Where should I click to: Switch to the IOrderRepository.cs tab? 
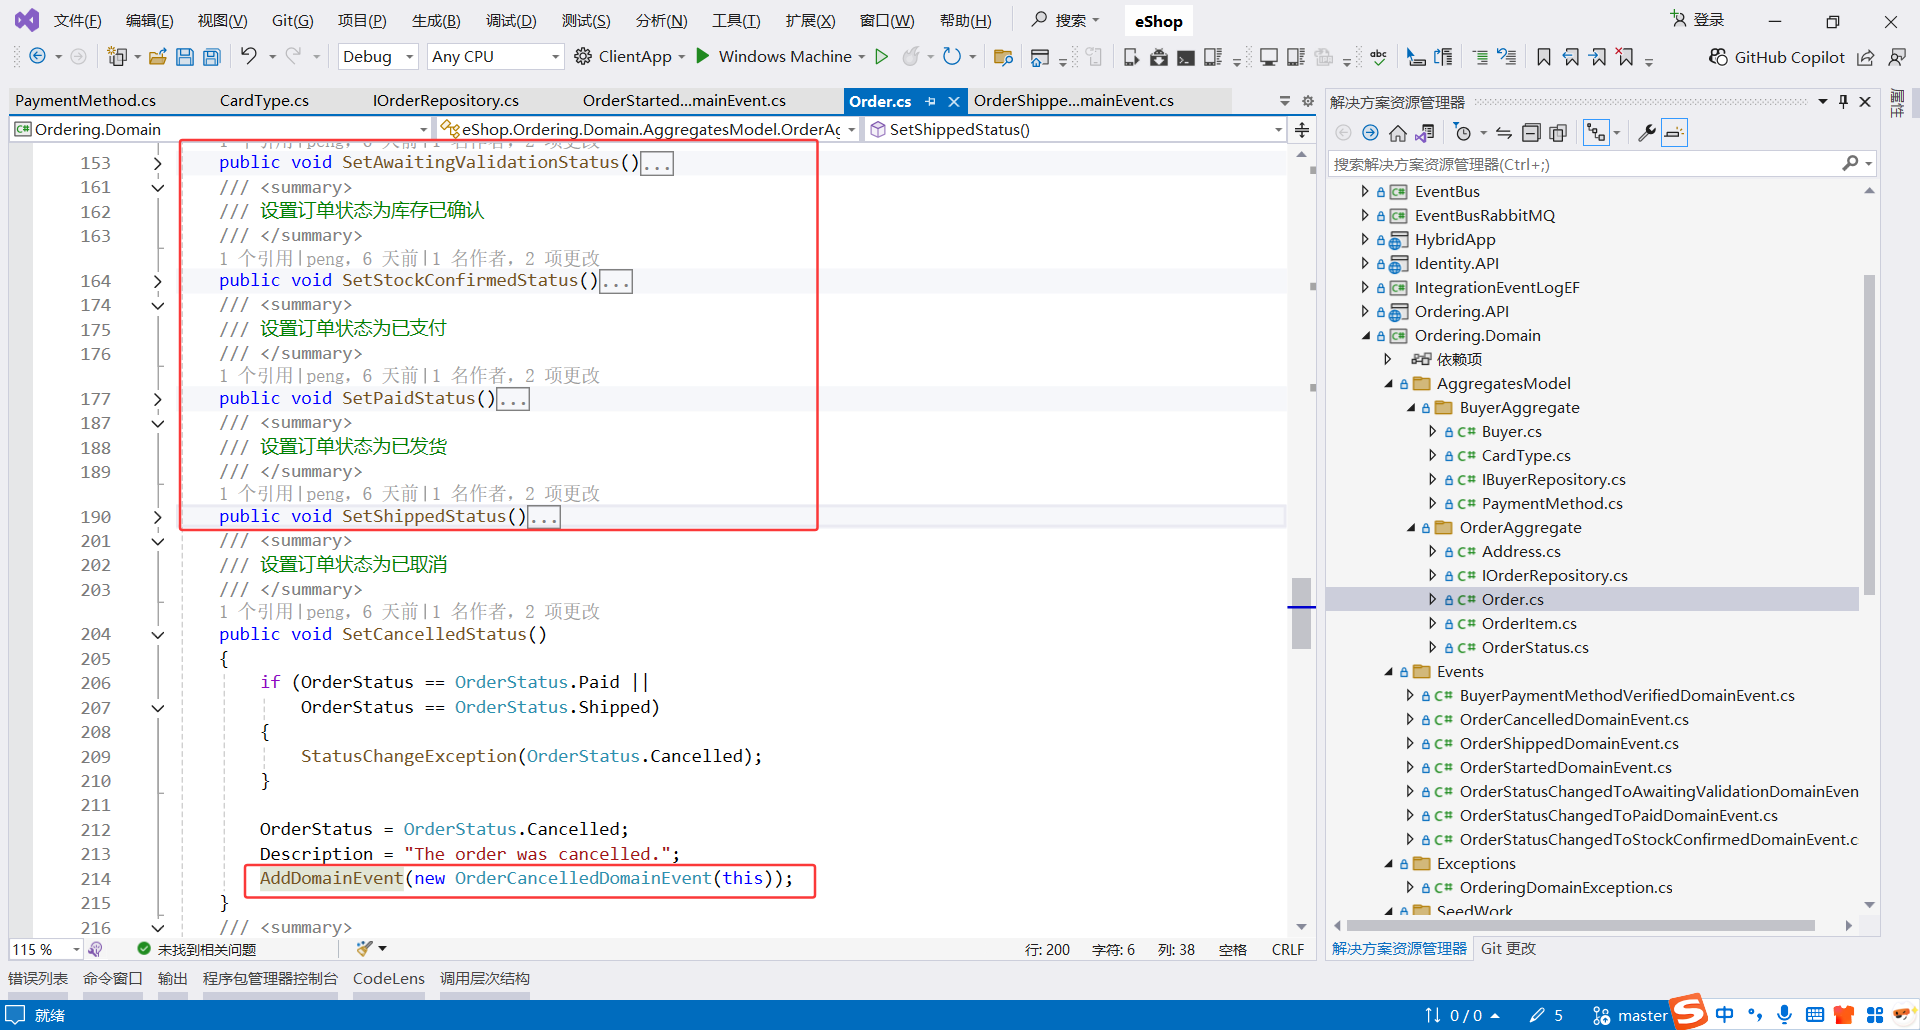[446, 101]
